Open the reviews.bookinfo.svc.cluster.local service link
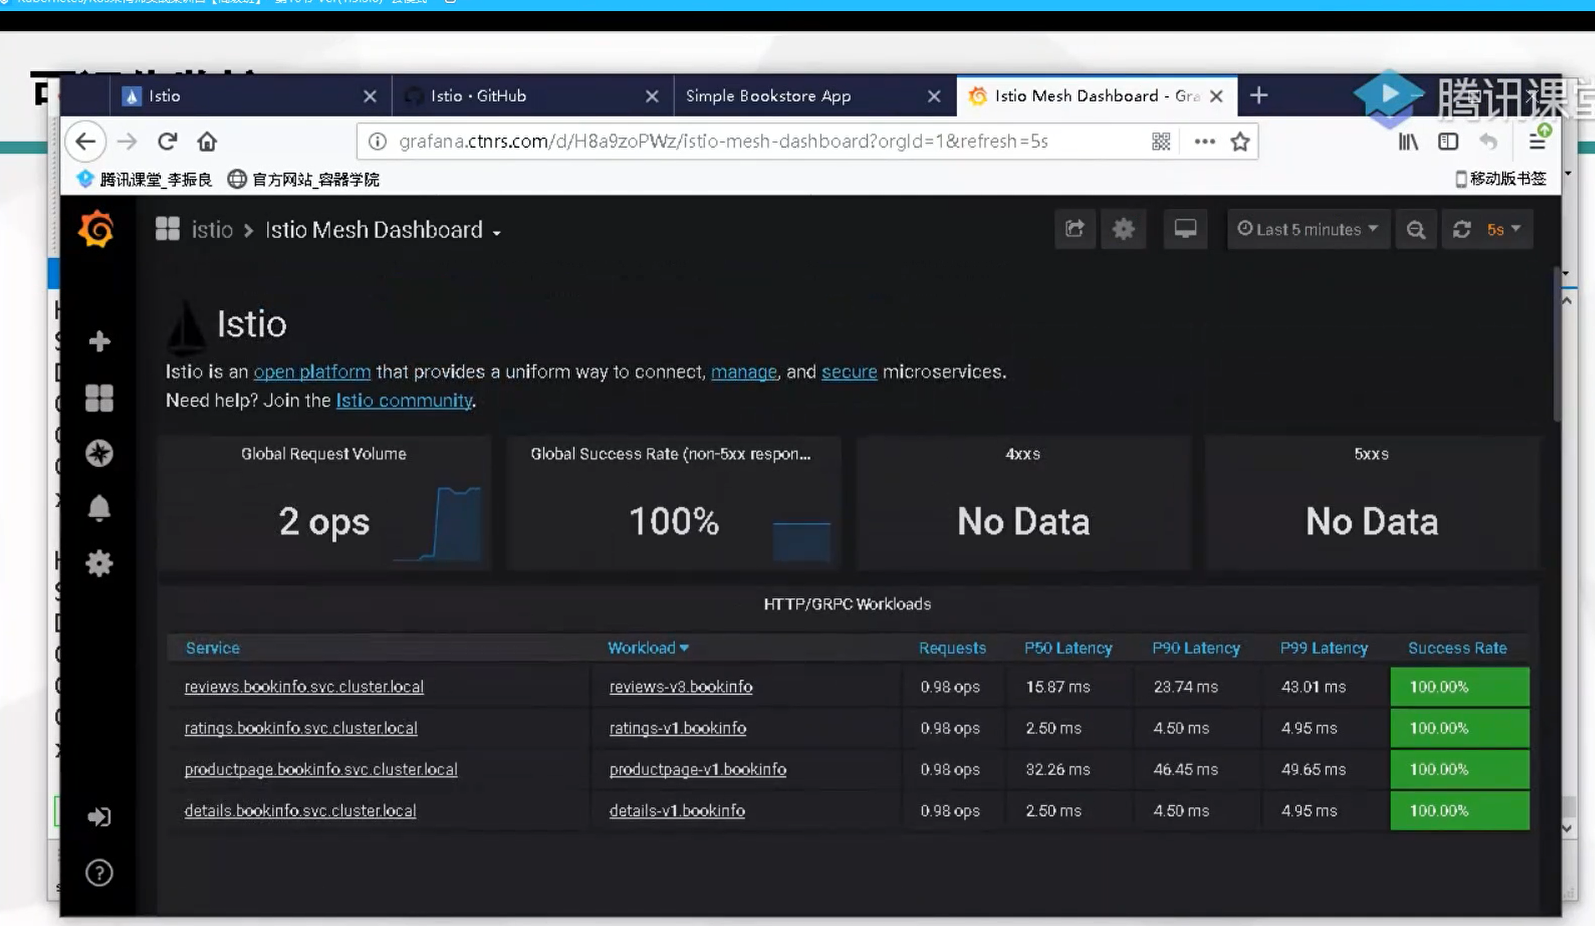 pos(304,687)
